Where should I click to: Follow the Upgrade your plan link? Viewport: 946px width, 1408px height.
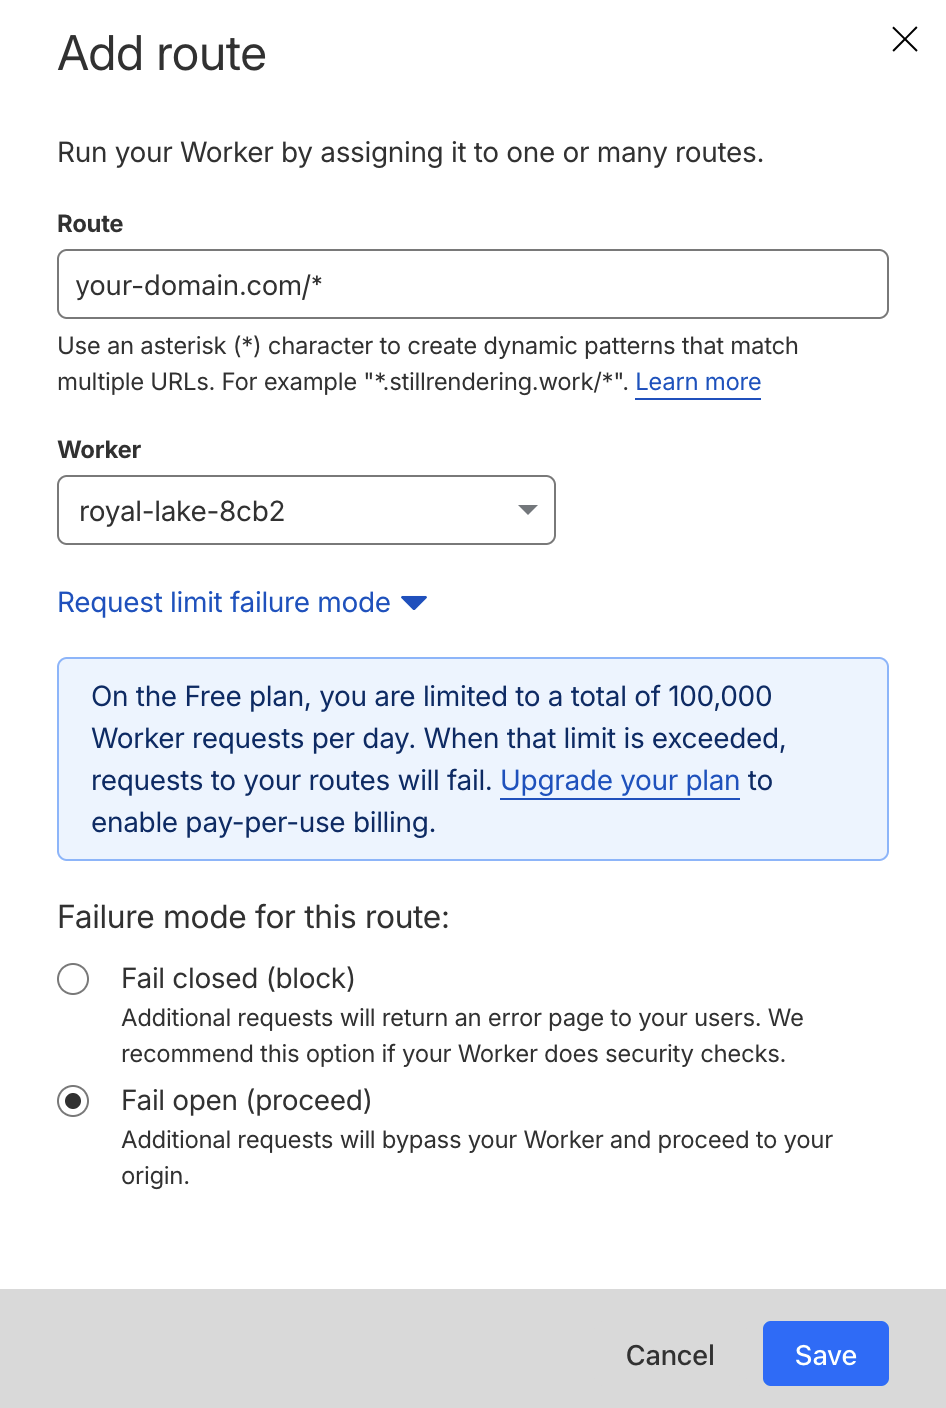[x=620, y=781]
